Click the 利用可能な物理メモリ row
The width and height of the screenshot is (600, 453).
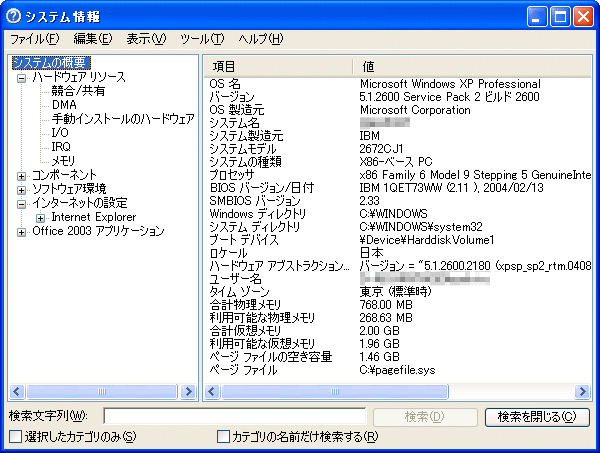click(x=398, y=318)
